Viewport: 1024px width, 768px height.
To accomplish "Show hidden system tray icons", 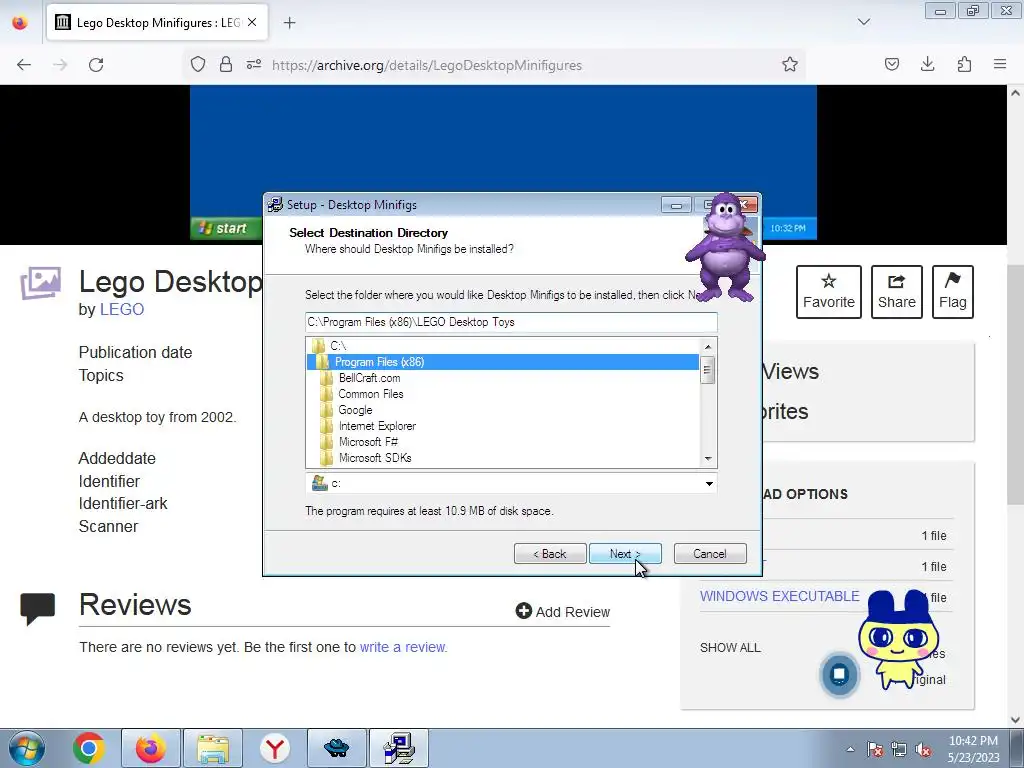I will tap(850, 749).
